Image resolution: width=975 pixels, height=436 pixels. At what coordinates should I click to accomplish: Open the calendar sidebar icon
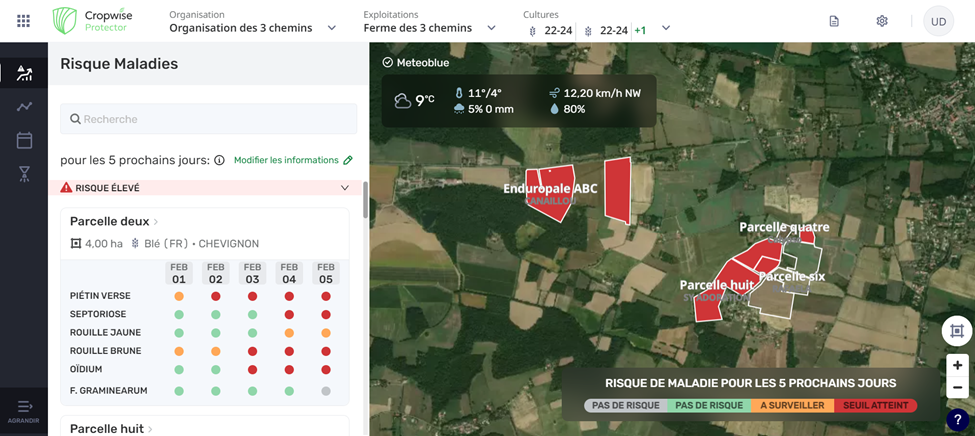point(24,141)
